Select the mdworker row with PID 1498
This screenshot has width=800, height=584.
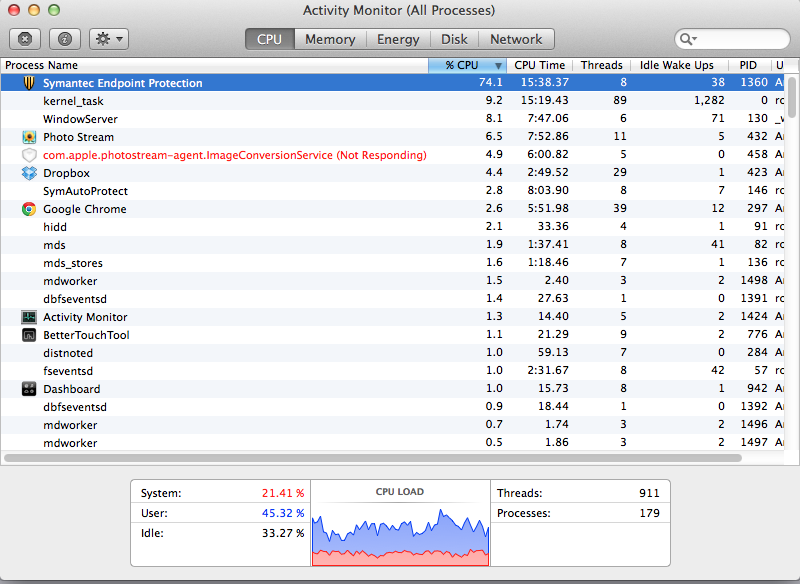tap(393, 281)
